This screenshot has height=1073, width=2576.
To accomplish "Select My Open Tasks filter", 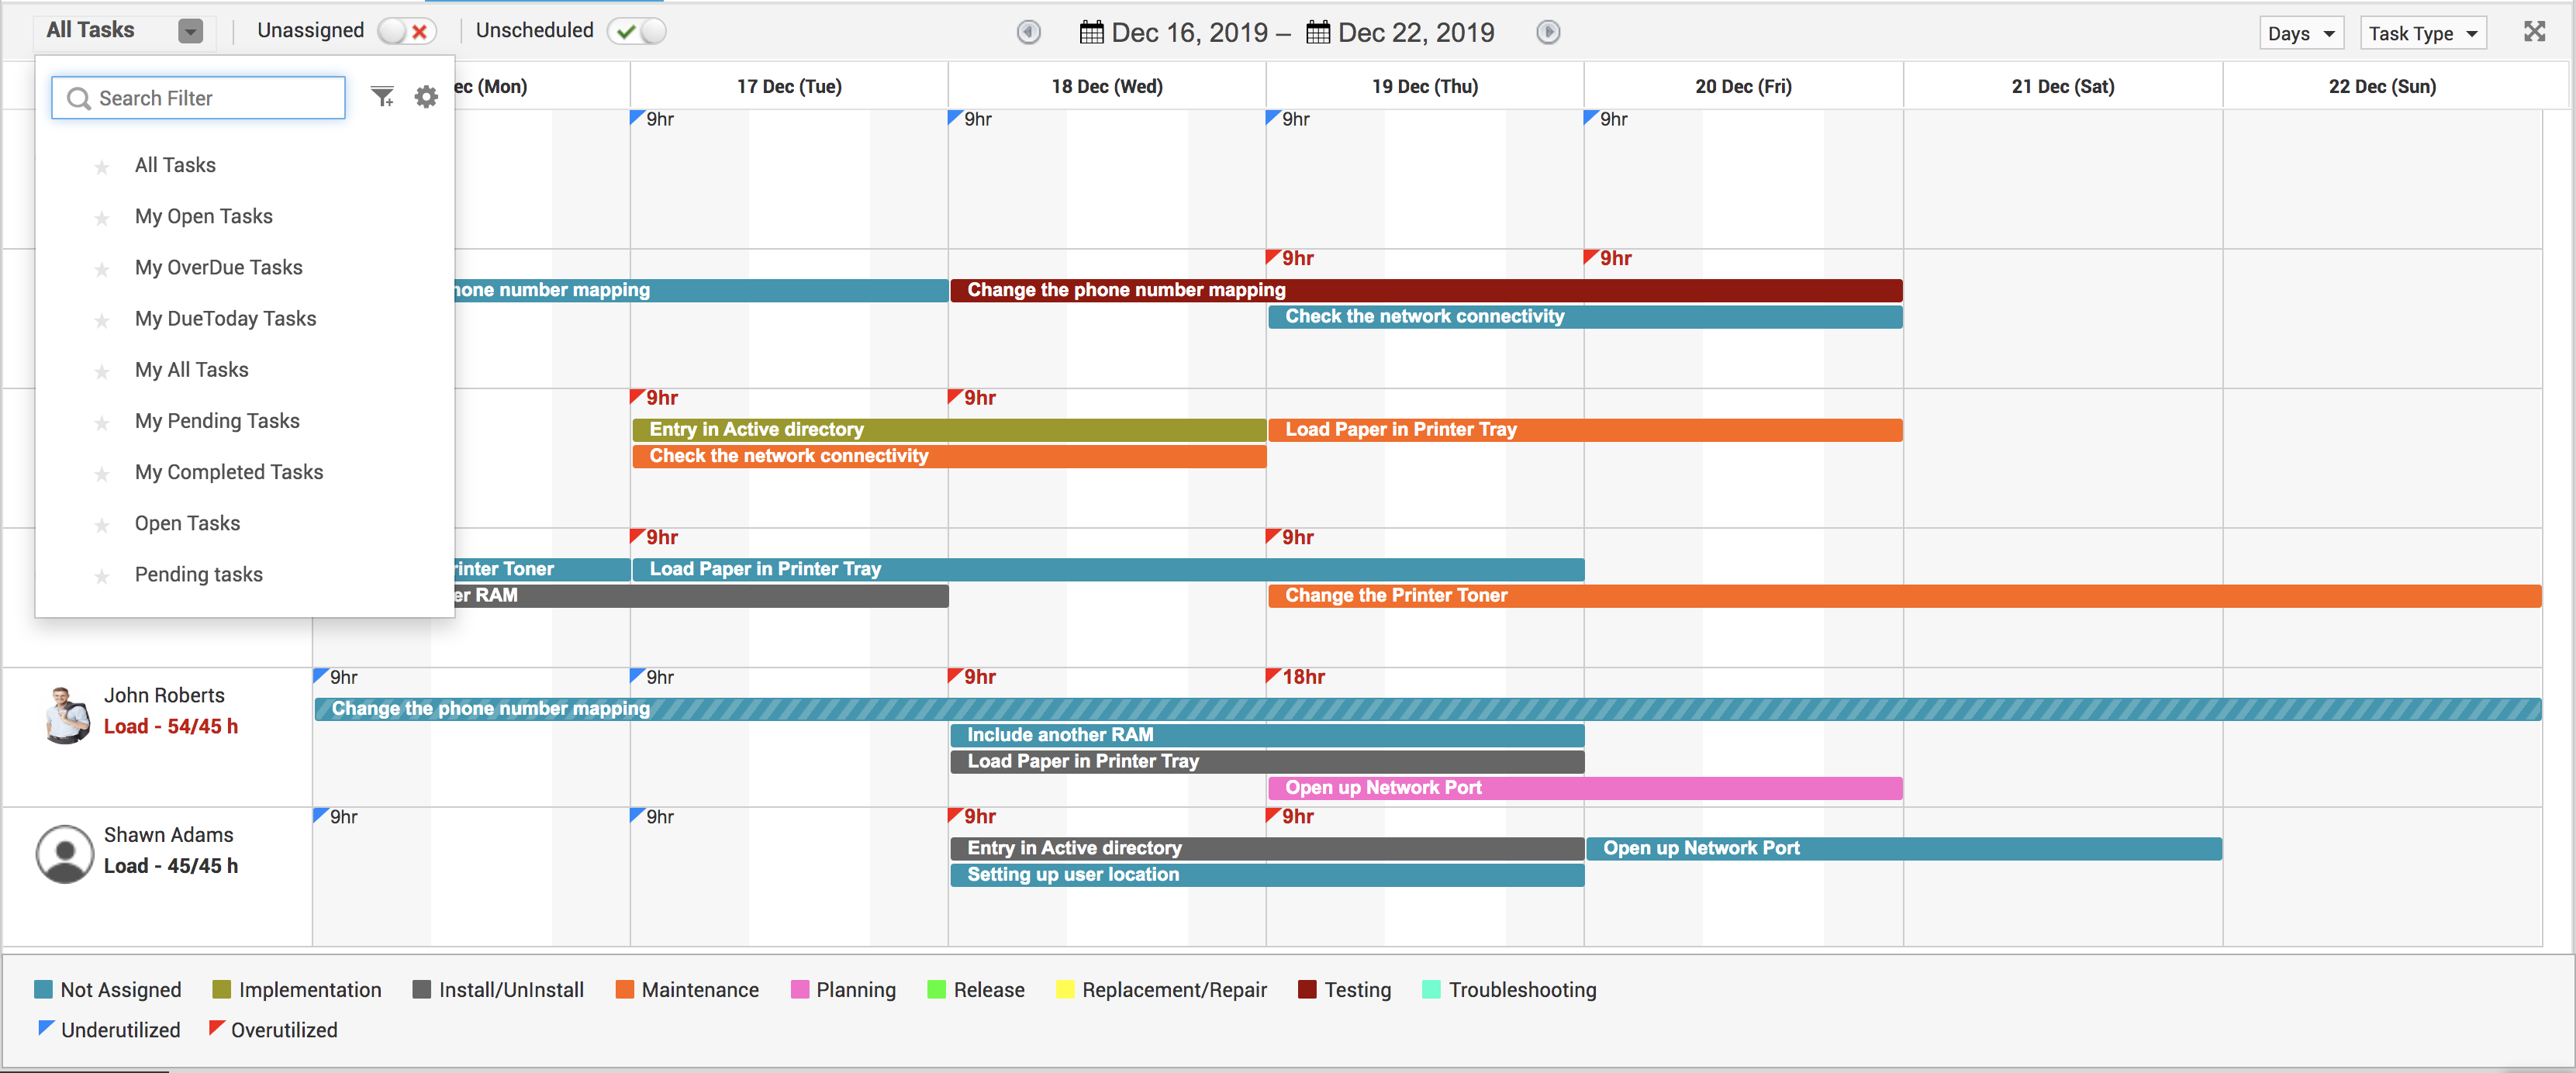I will point(204,216).
